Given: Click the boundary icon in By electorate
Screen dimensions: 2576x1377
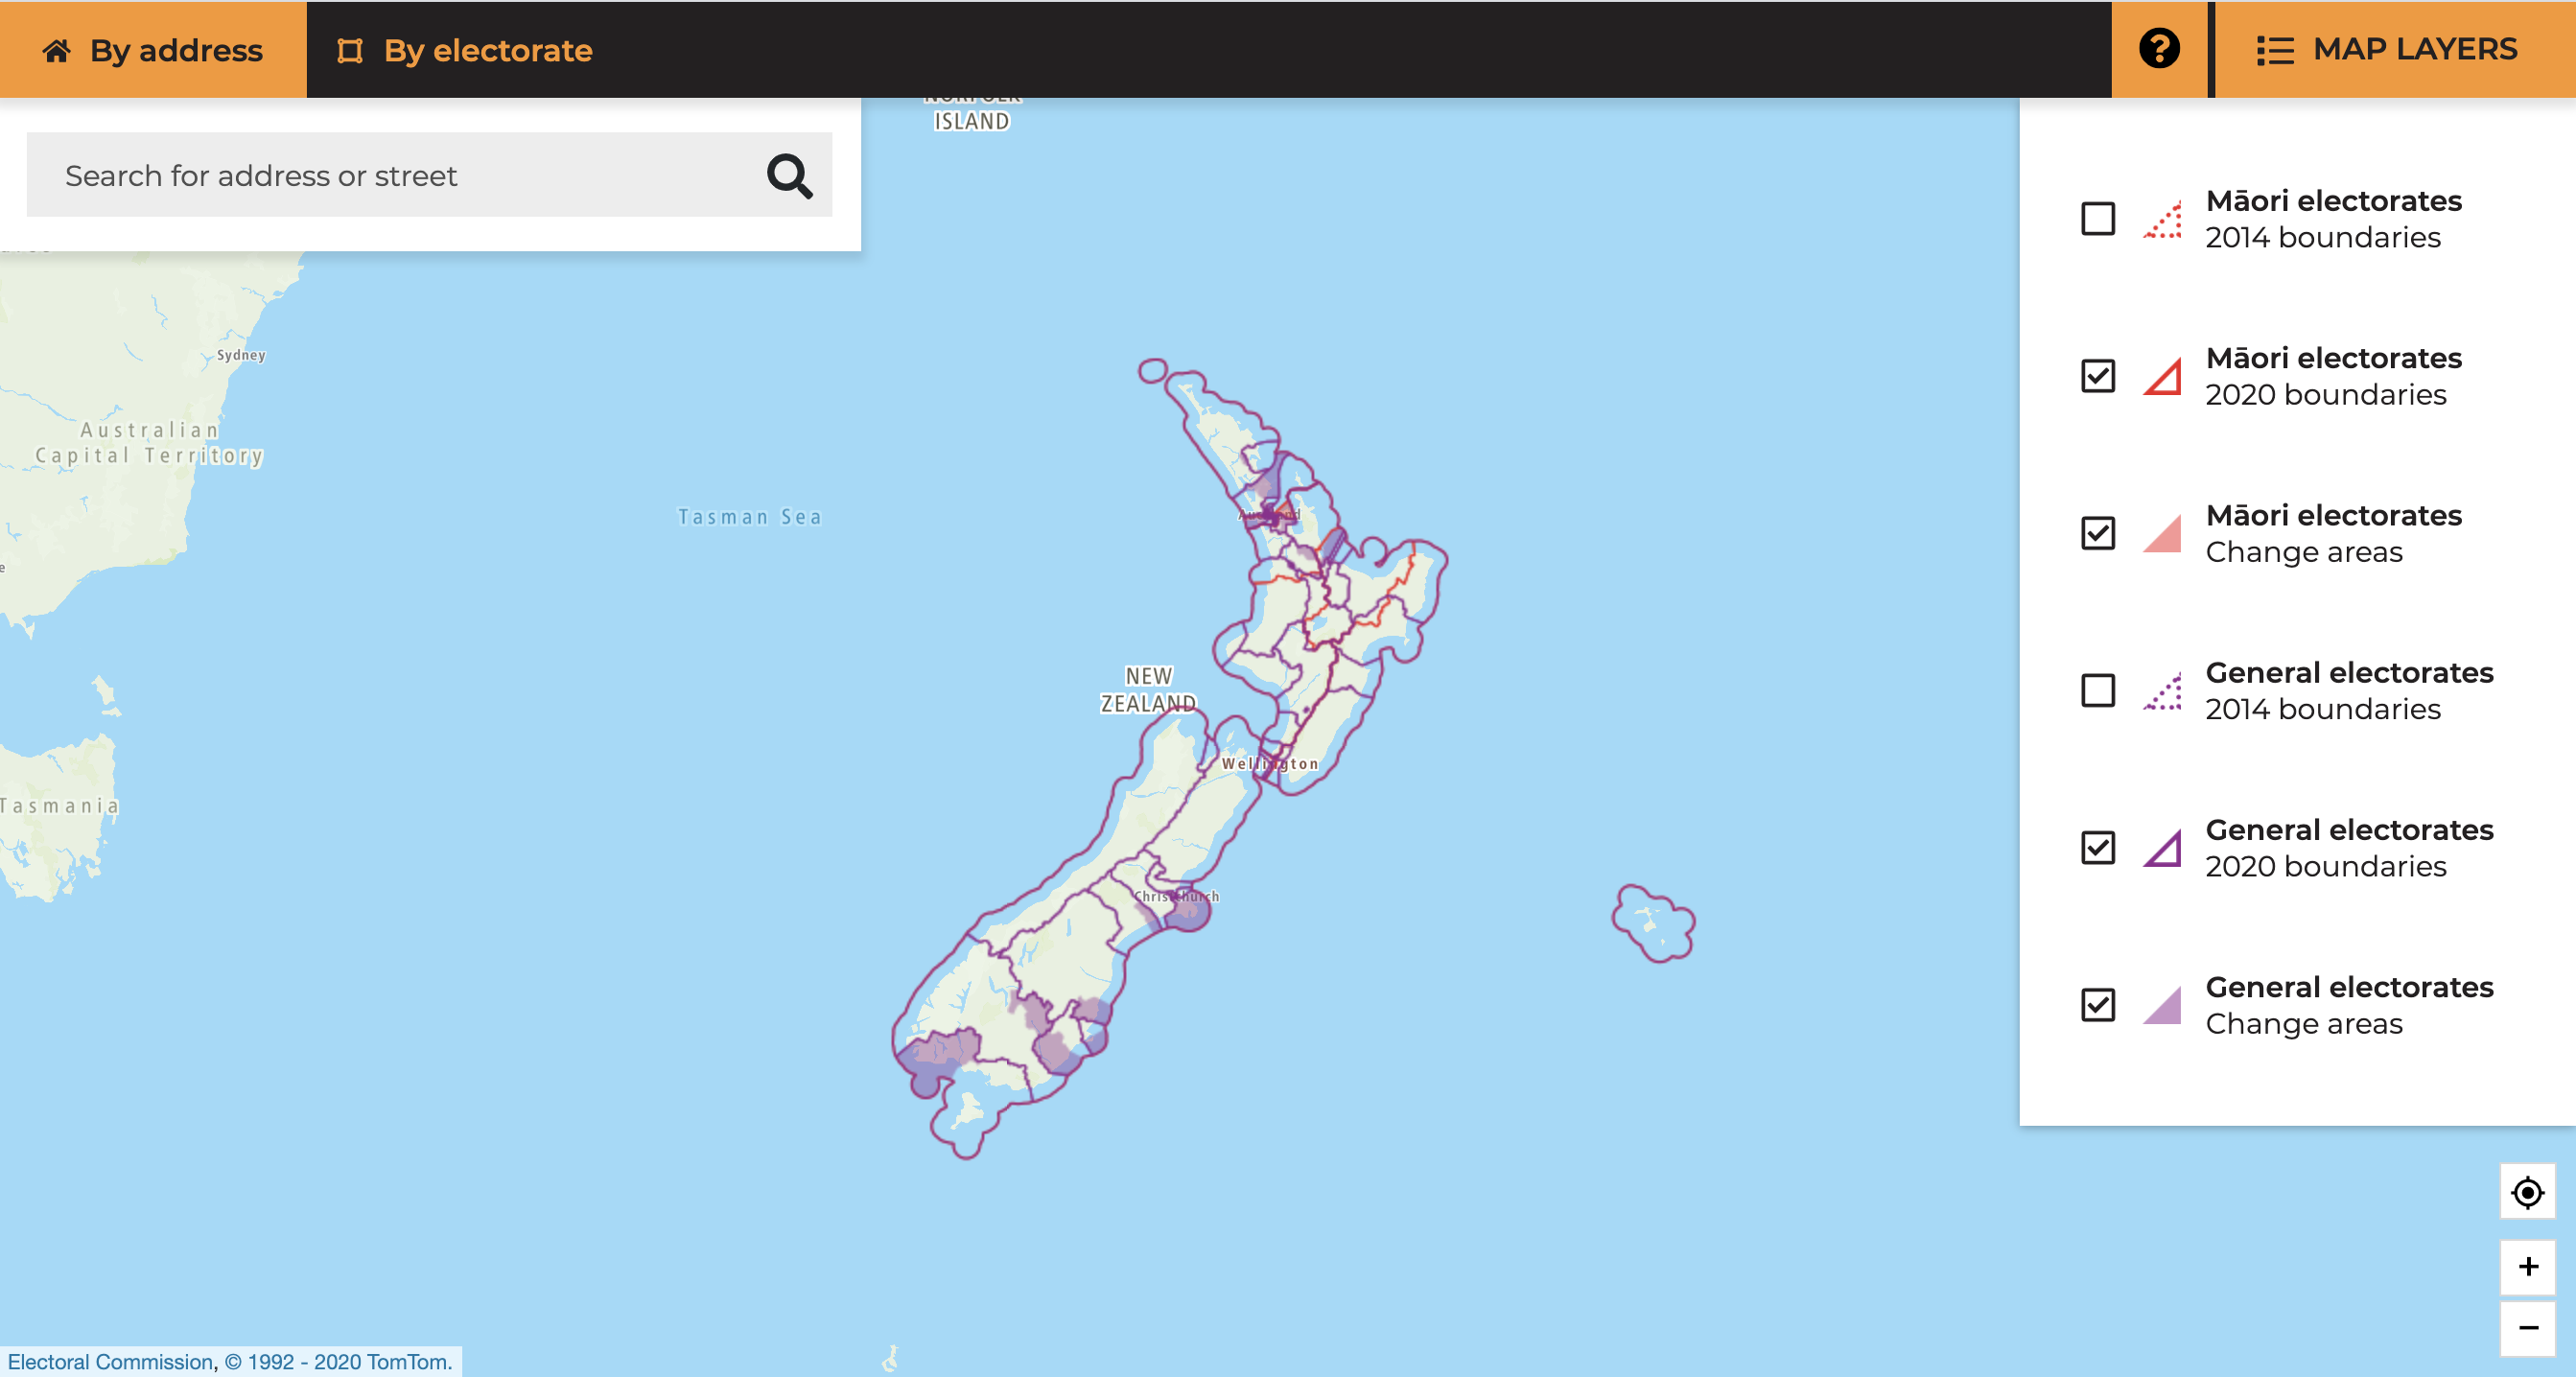Looking at the screenshot, I should tap(349, 51).
